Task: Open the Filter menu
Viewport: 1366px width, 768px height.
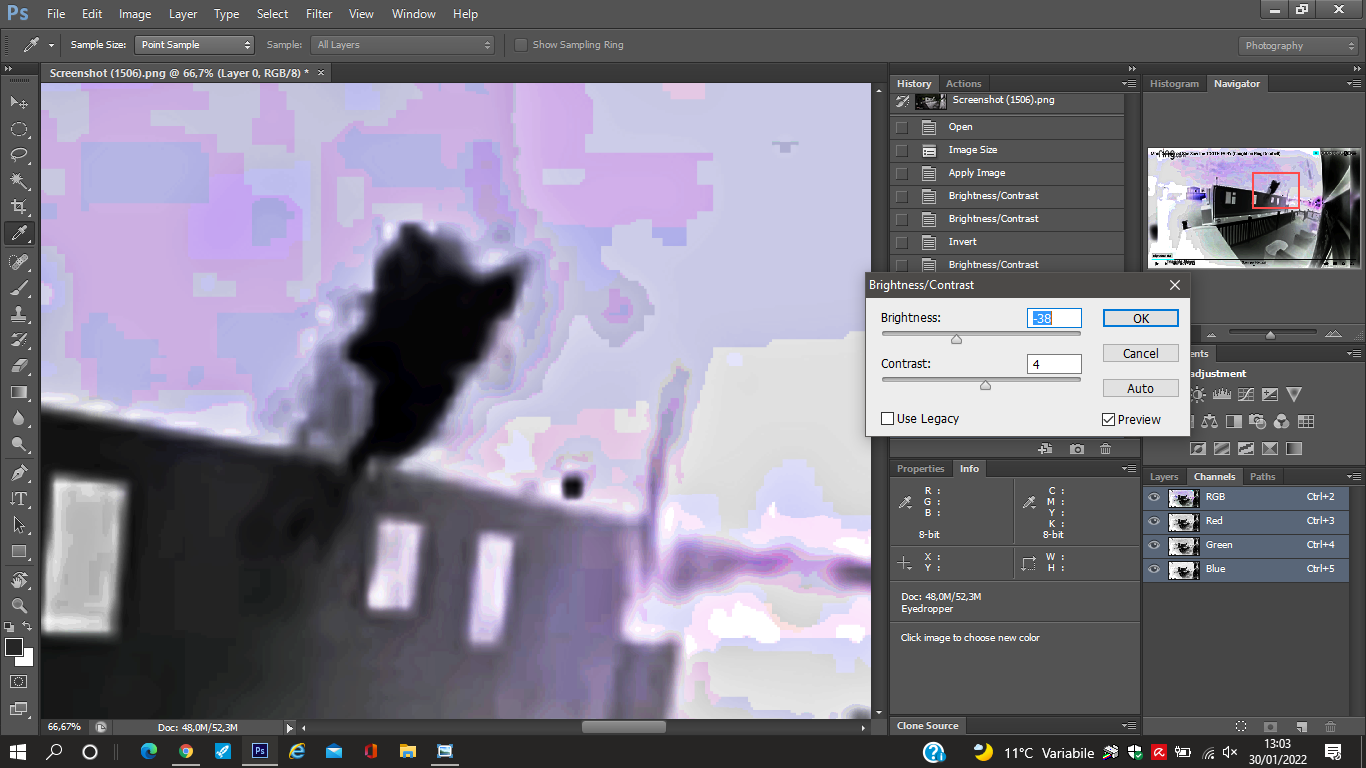Action: pyautogui.click(x=319, y=14)
